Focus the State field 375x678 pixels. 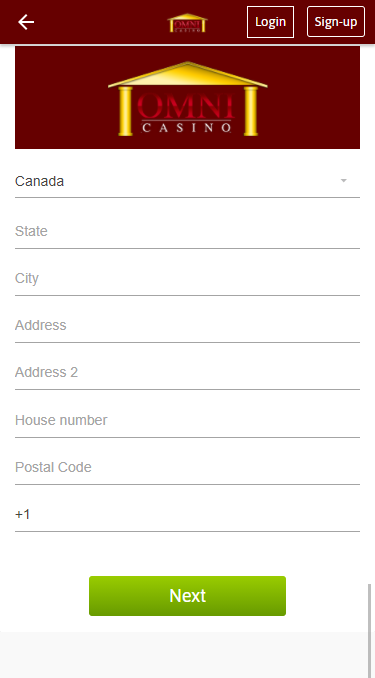coord(187,231)
